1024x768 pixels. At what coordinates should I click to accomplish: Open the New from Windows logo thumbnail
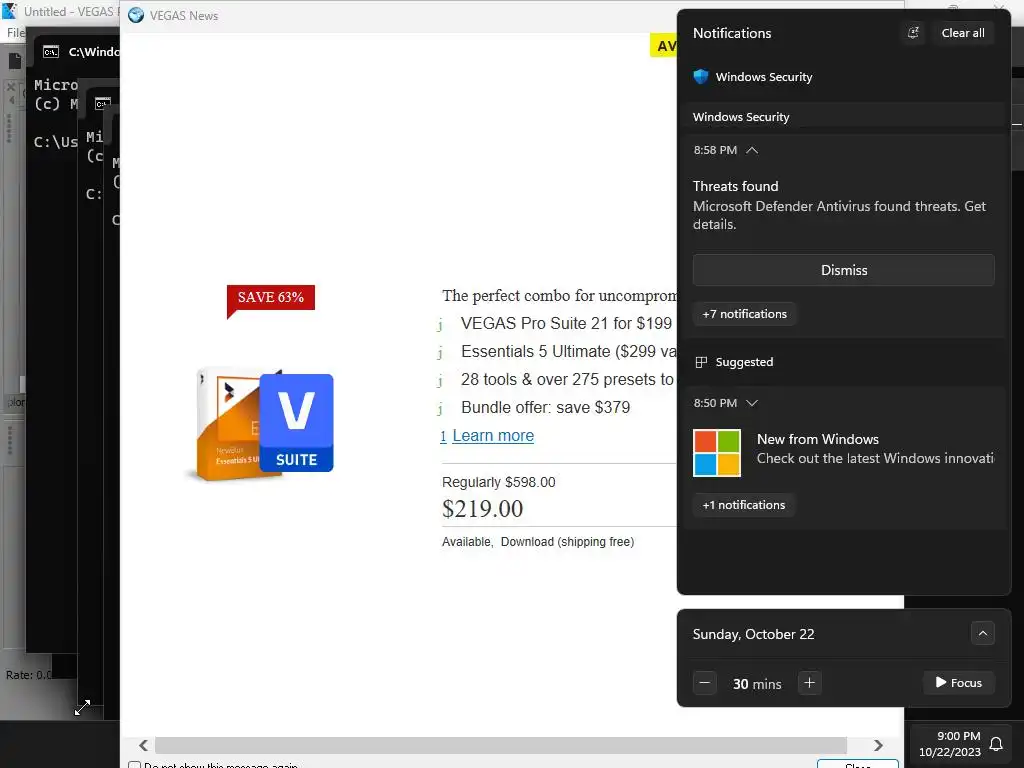[x=716, y=453]
